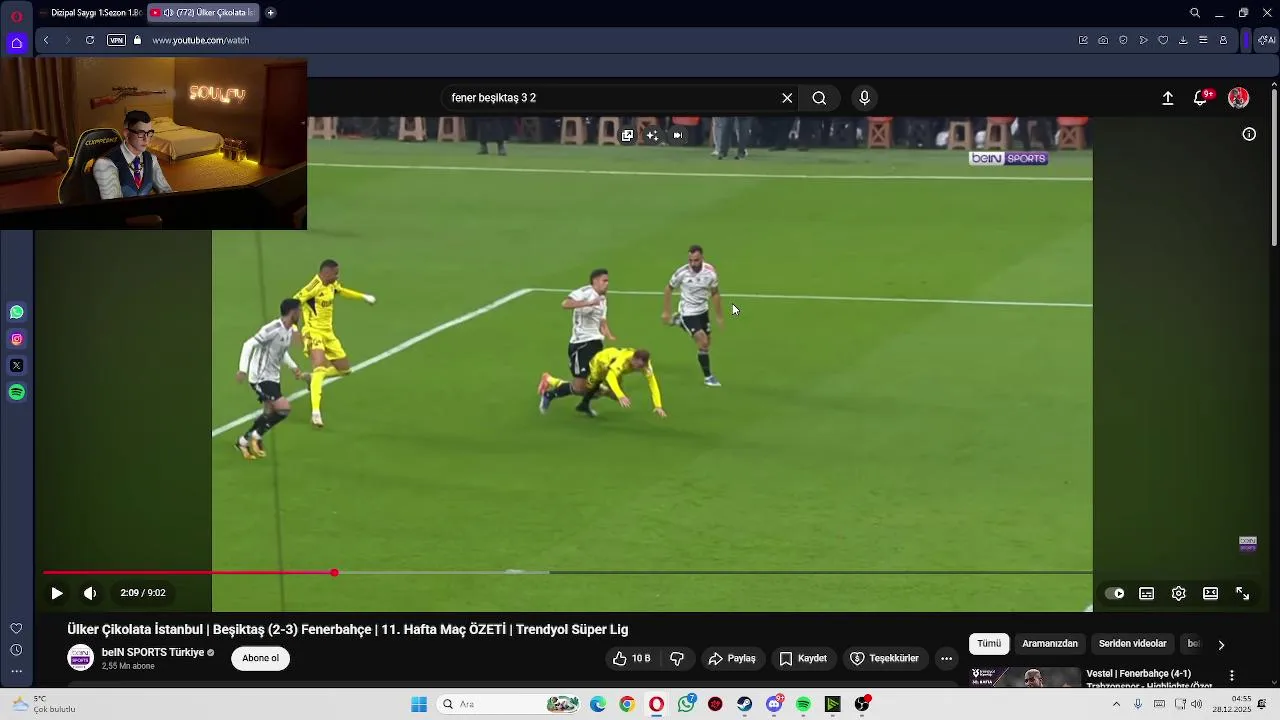Open beIN SPORTS Türkiye channel name link
Viewport: 1280px width, 720px height.
tap(153, 652)
